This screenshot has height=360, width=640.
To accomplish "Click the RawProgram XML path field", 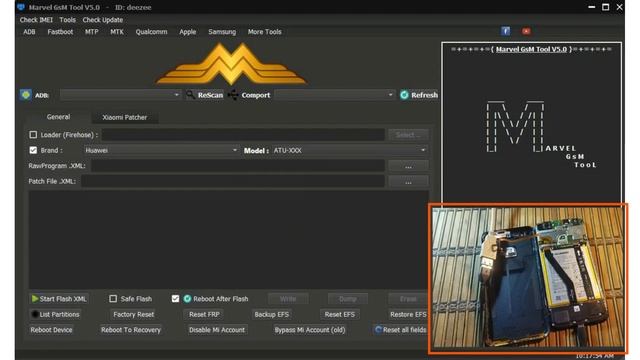I will [x=238, y=166].
